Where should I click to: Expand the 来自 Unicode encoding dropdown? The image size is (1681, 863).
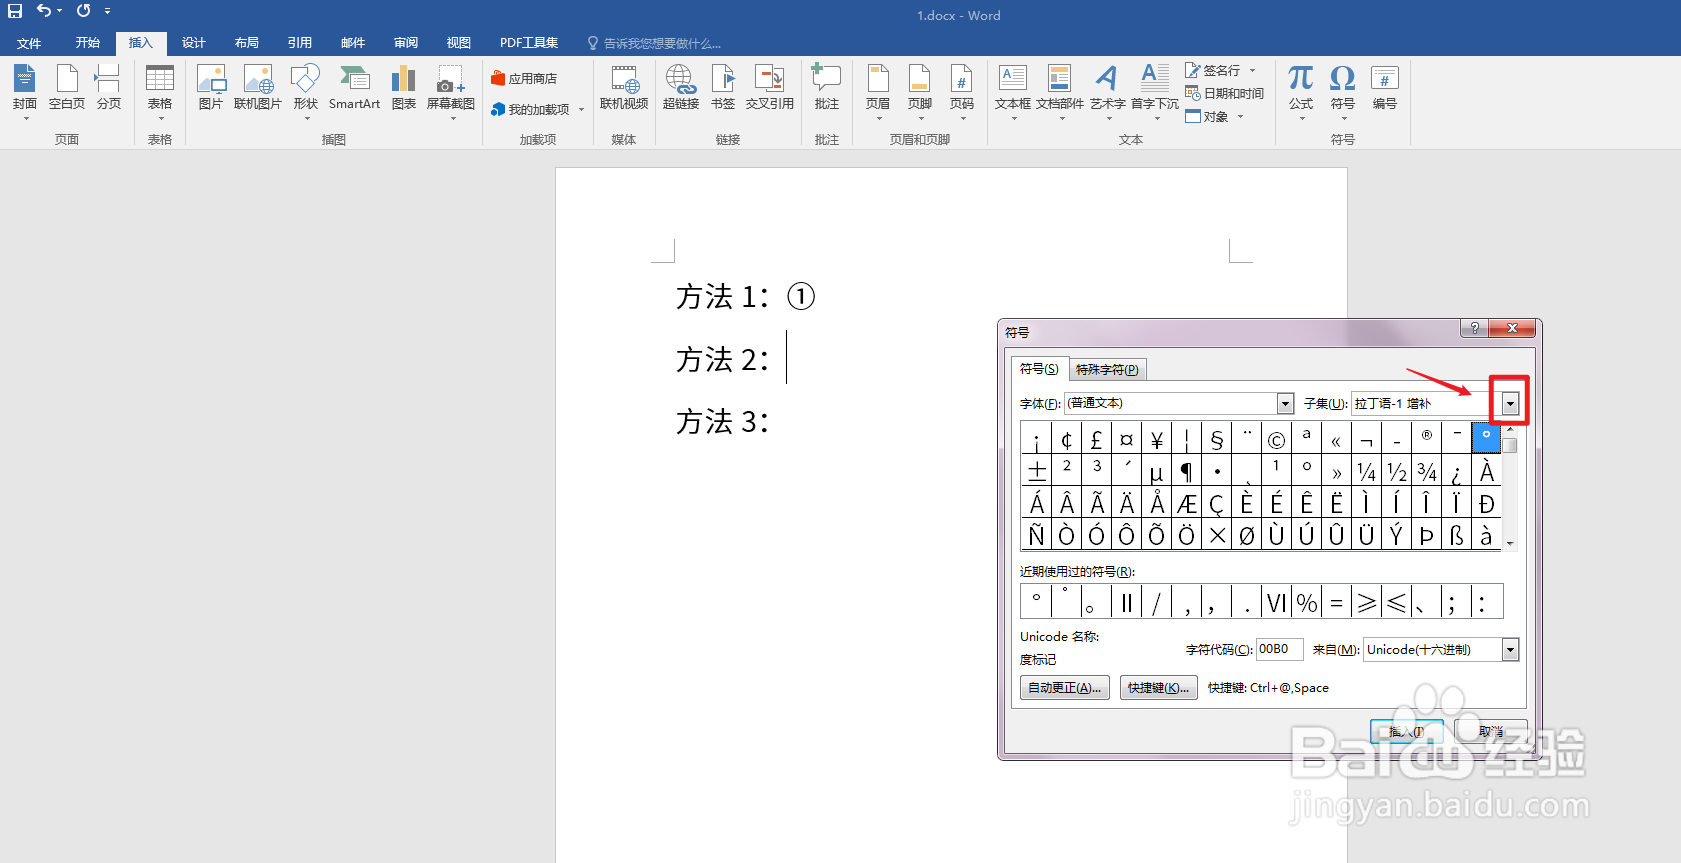[1510, 650]
